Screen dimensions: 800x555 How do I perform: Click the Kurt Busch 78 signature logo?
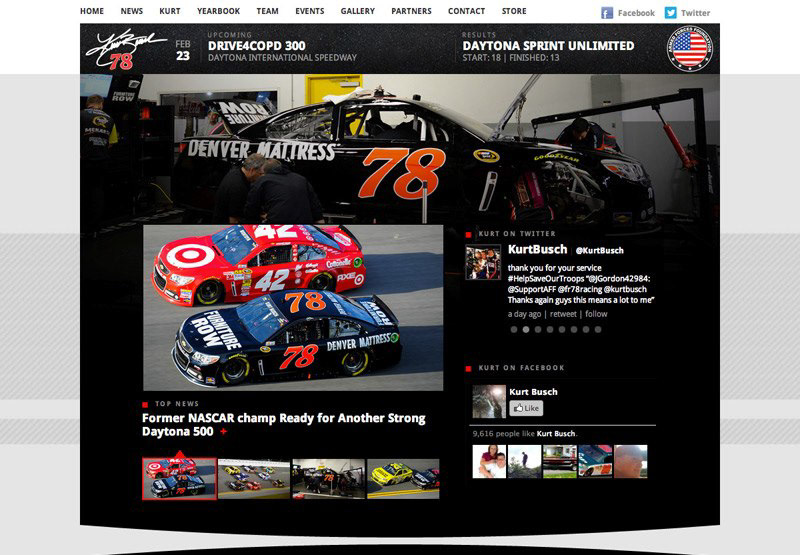tap(126, 49)
